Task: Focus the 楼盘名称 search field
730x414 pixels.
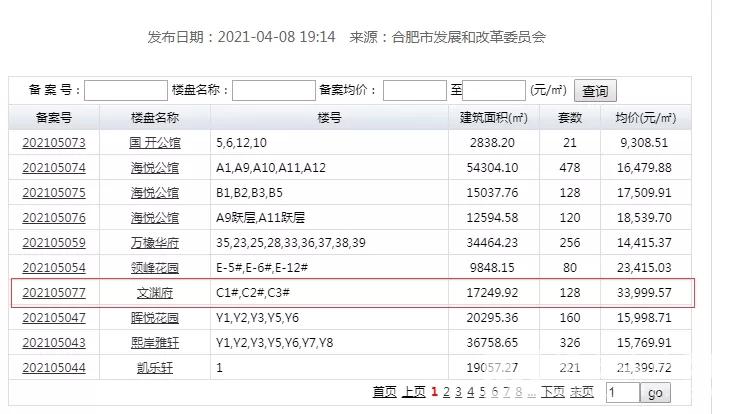Action: point(274,90)
